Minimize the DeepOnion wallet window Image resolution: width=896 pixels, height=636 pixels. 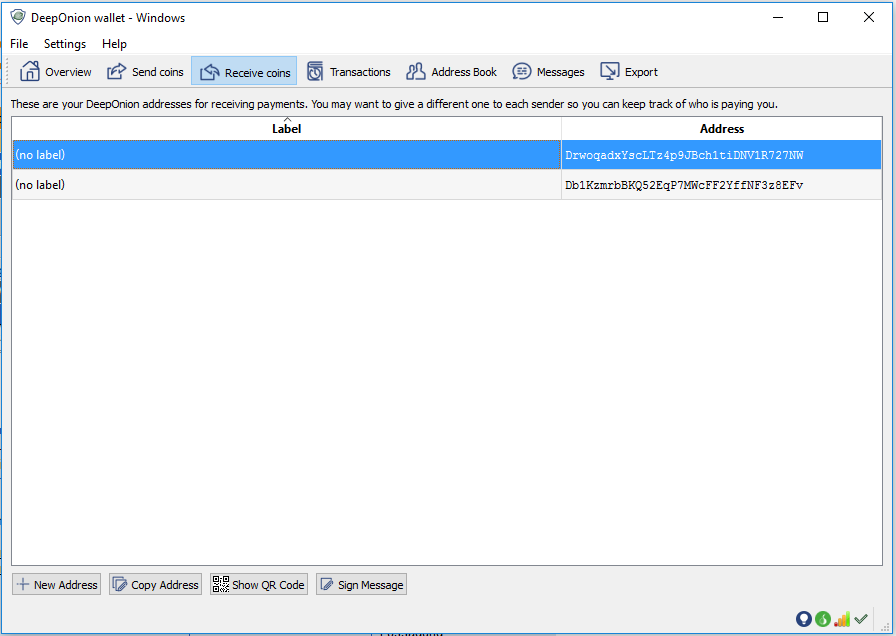point(778,17)
